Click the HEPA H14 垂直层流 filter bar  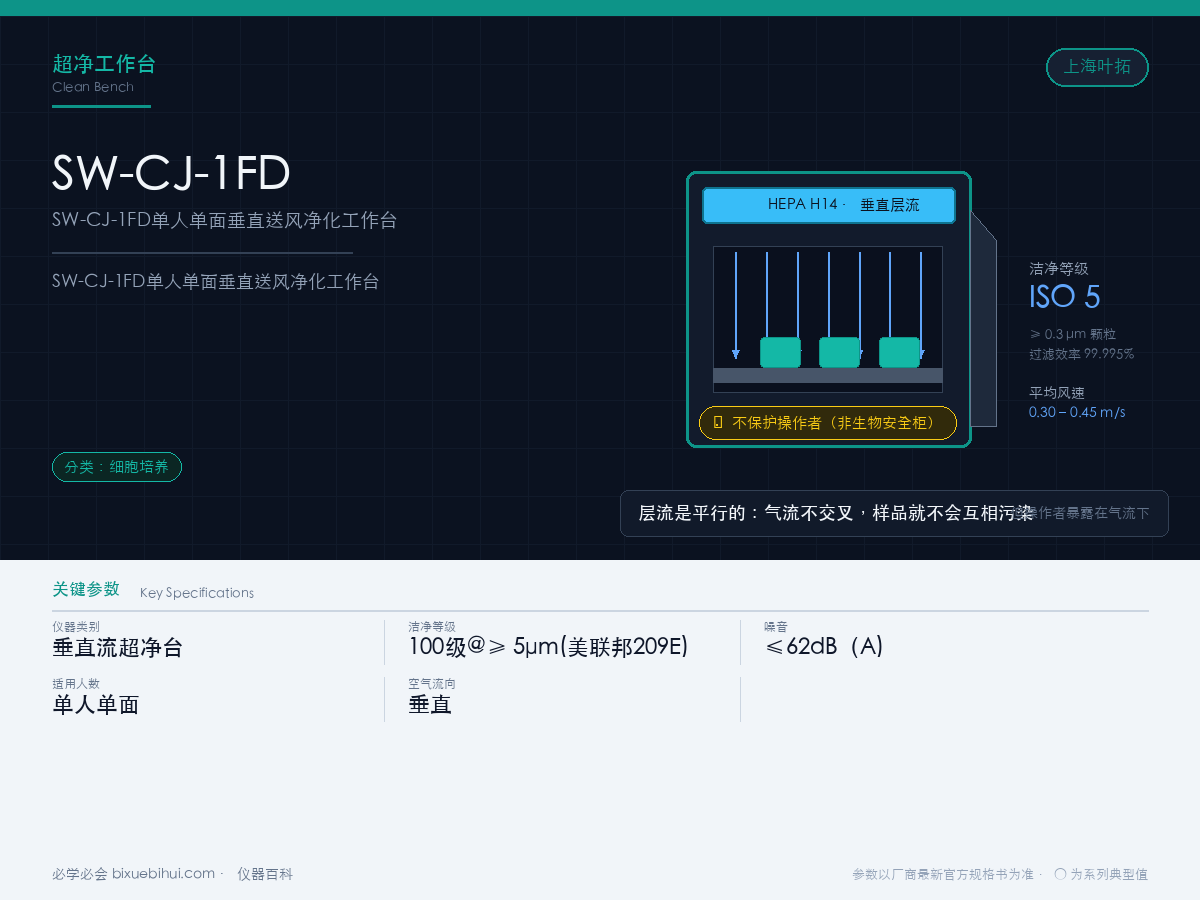[829, 205]
